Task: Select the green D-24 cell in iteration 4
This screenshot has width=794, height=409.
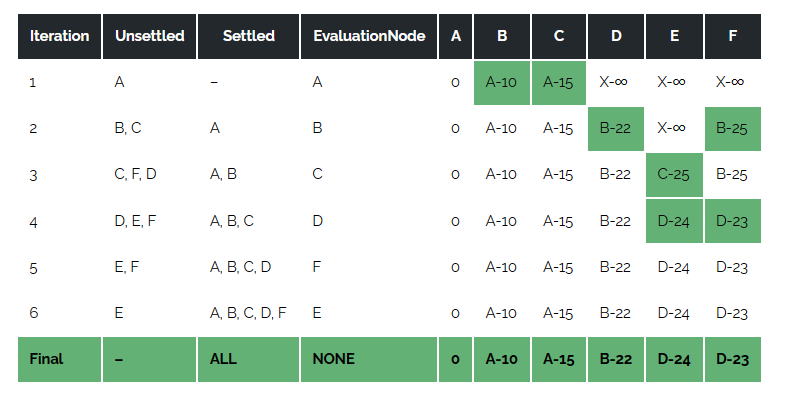Action: pos(674,221)
